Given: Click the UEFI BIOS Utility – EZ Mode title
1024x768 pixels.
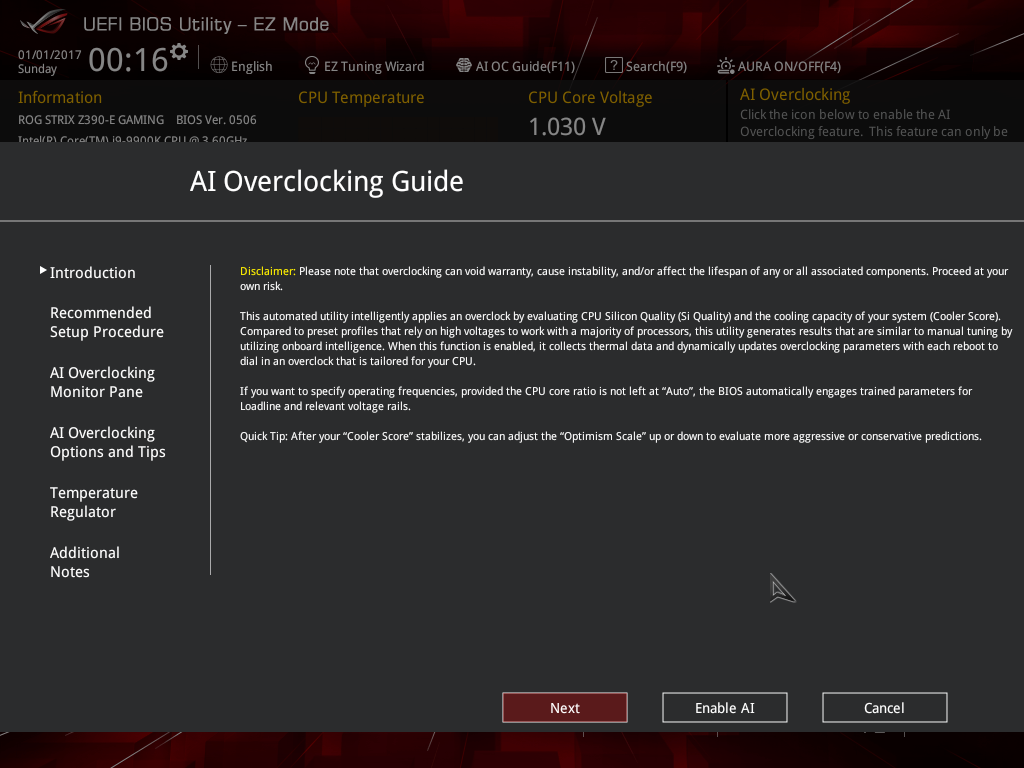Looking at the screenshot, I should pos(206,24).
